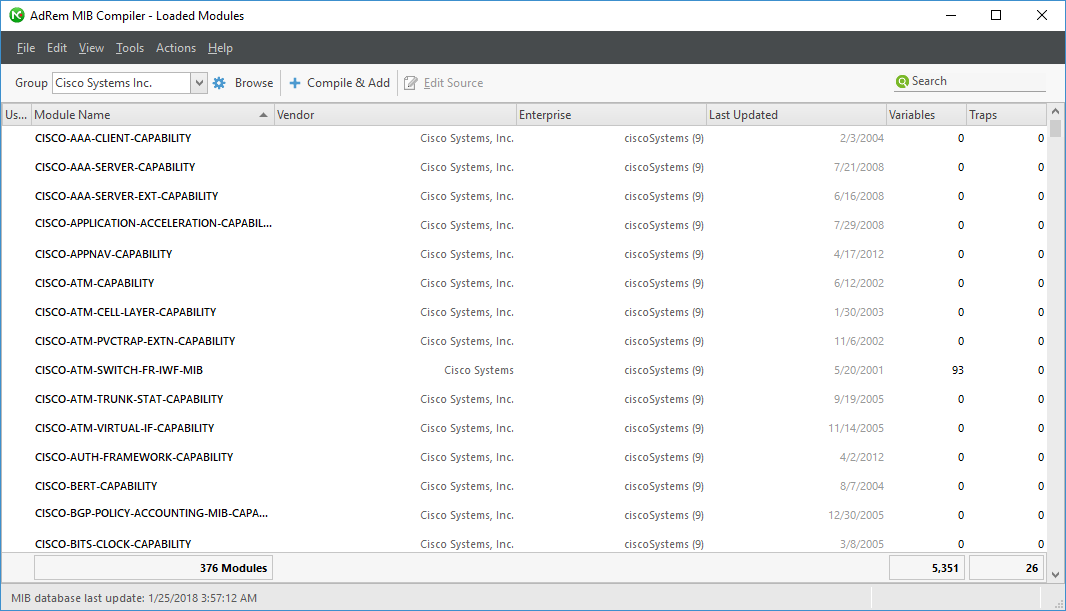
Task: Select the CISCO-ATM-PVCTRAP-EXTN-CAPABILITY row
Action: click(523, 341)
